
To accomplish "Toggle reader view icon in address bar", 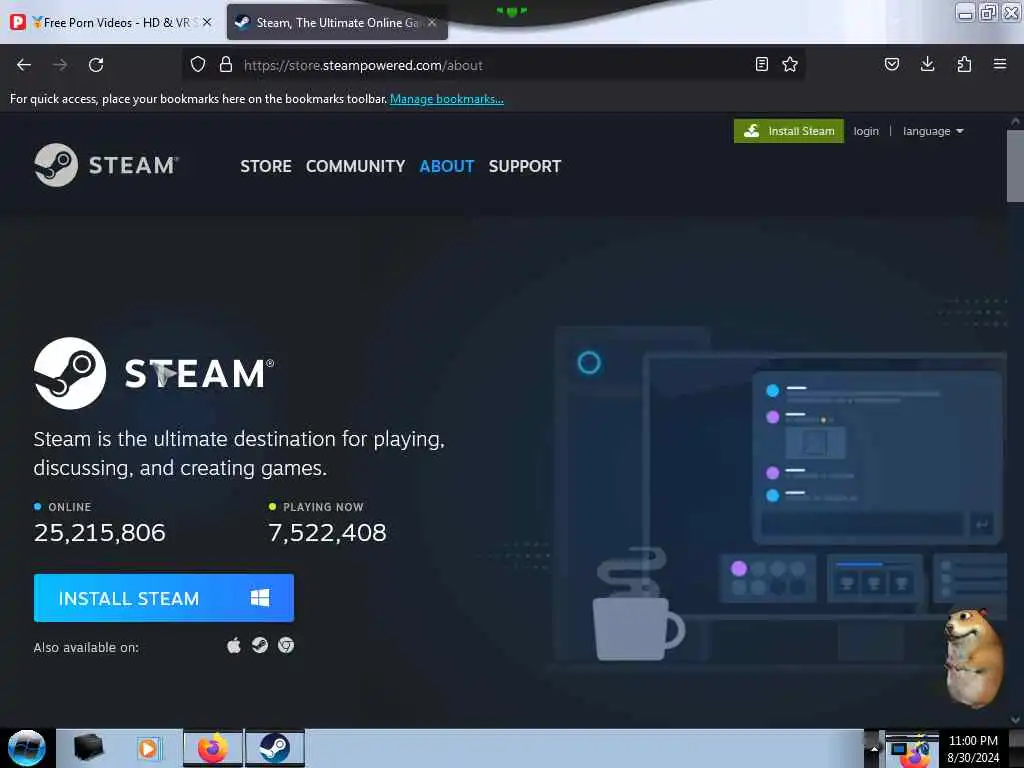I will (x=761, y=64).
